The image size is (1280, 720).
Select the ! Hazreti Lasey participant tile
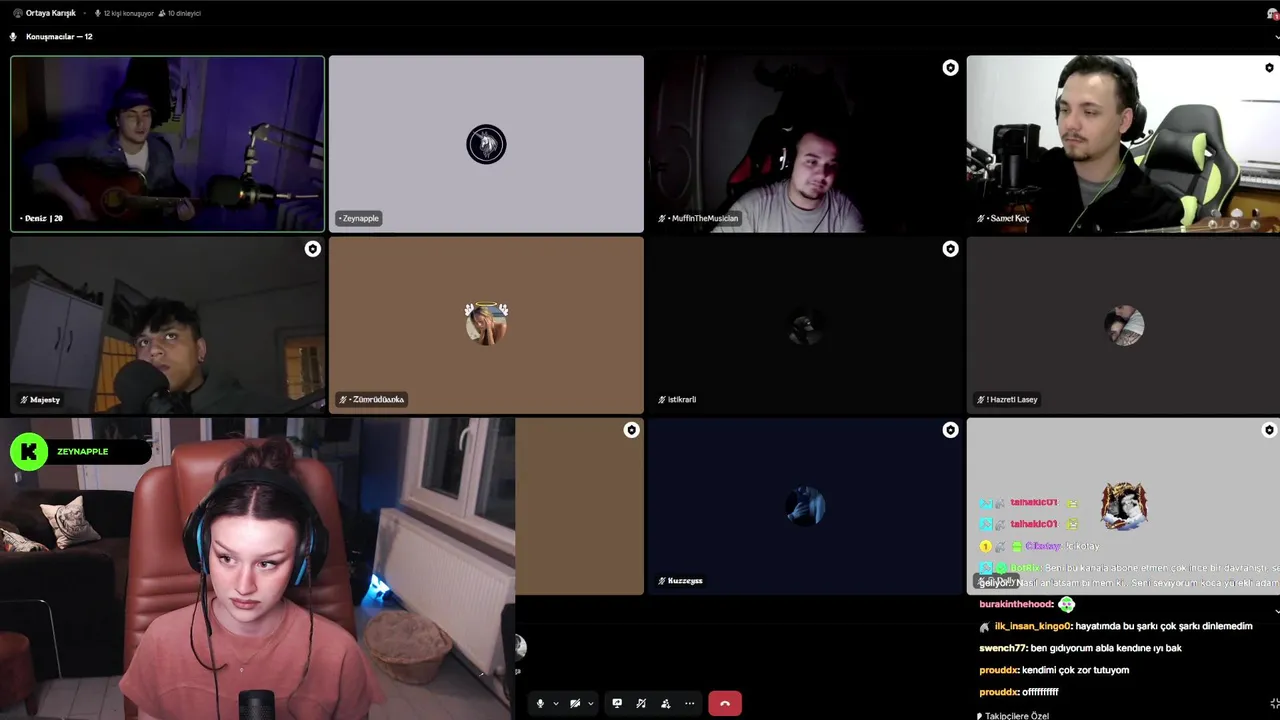[1123, 325]
